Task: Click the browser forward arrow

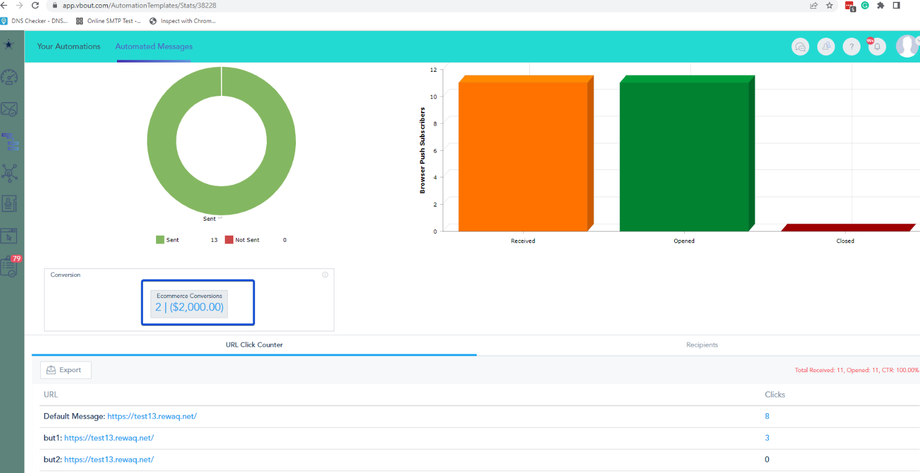Action: click(21, 5)
